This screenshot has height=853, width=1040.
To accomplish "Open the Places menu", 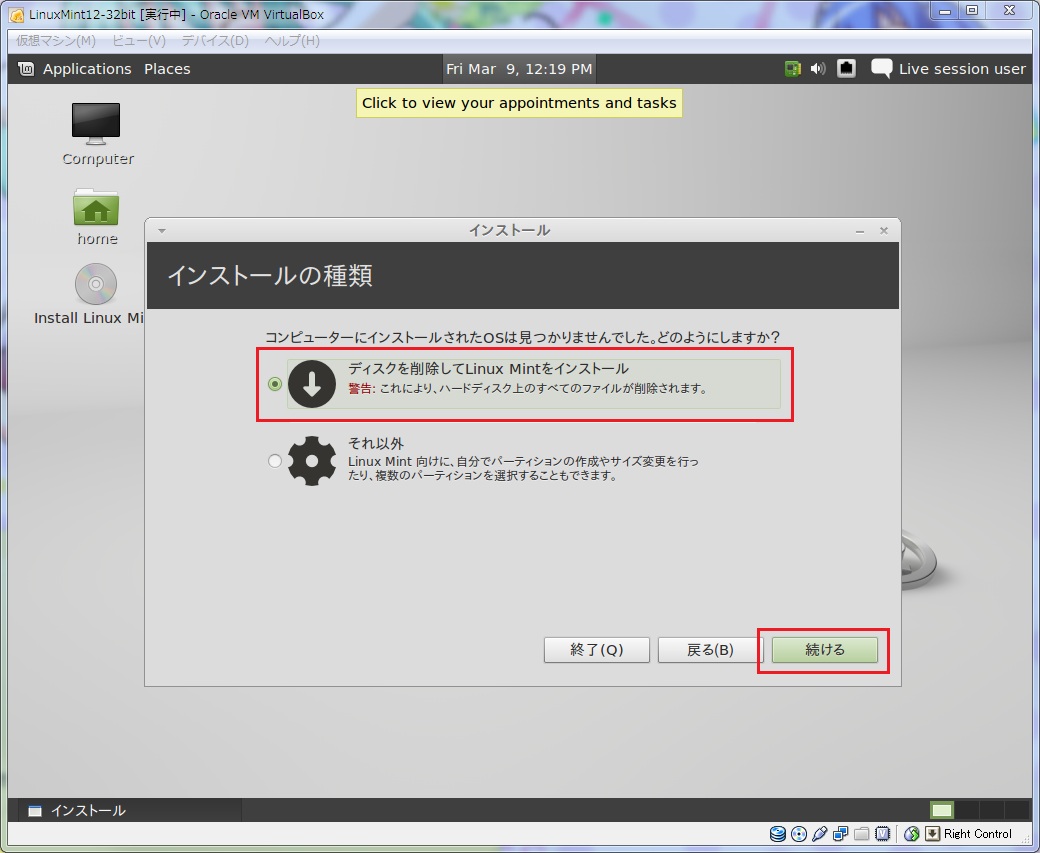I will (167, 69).
